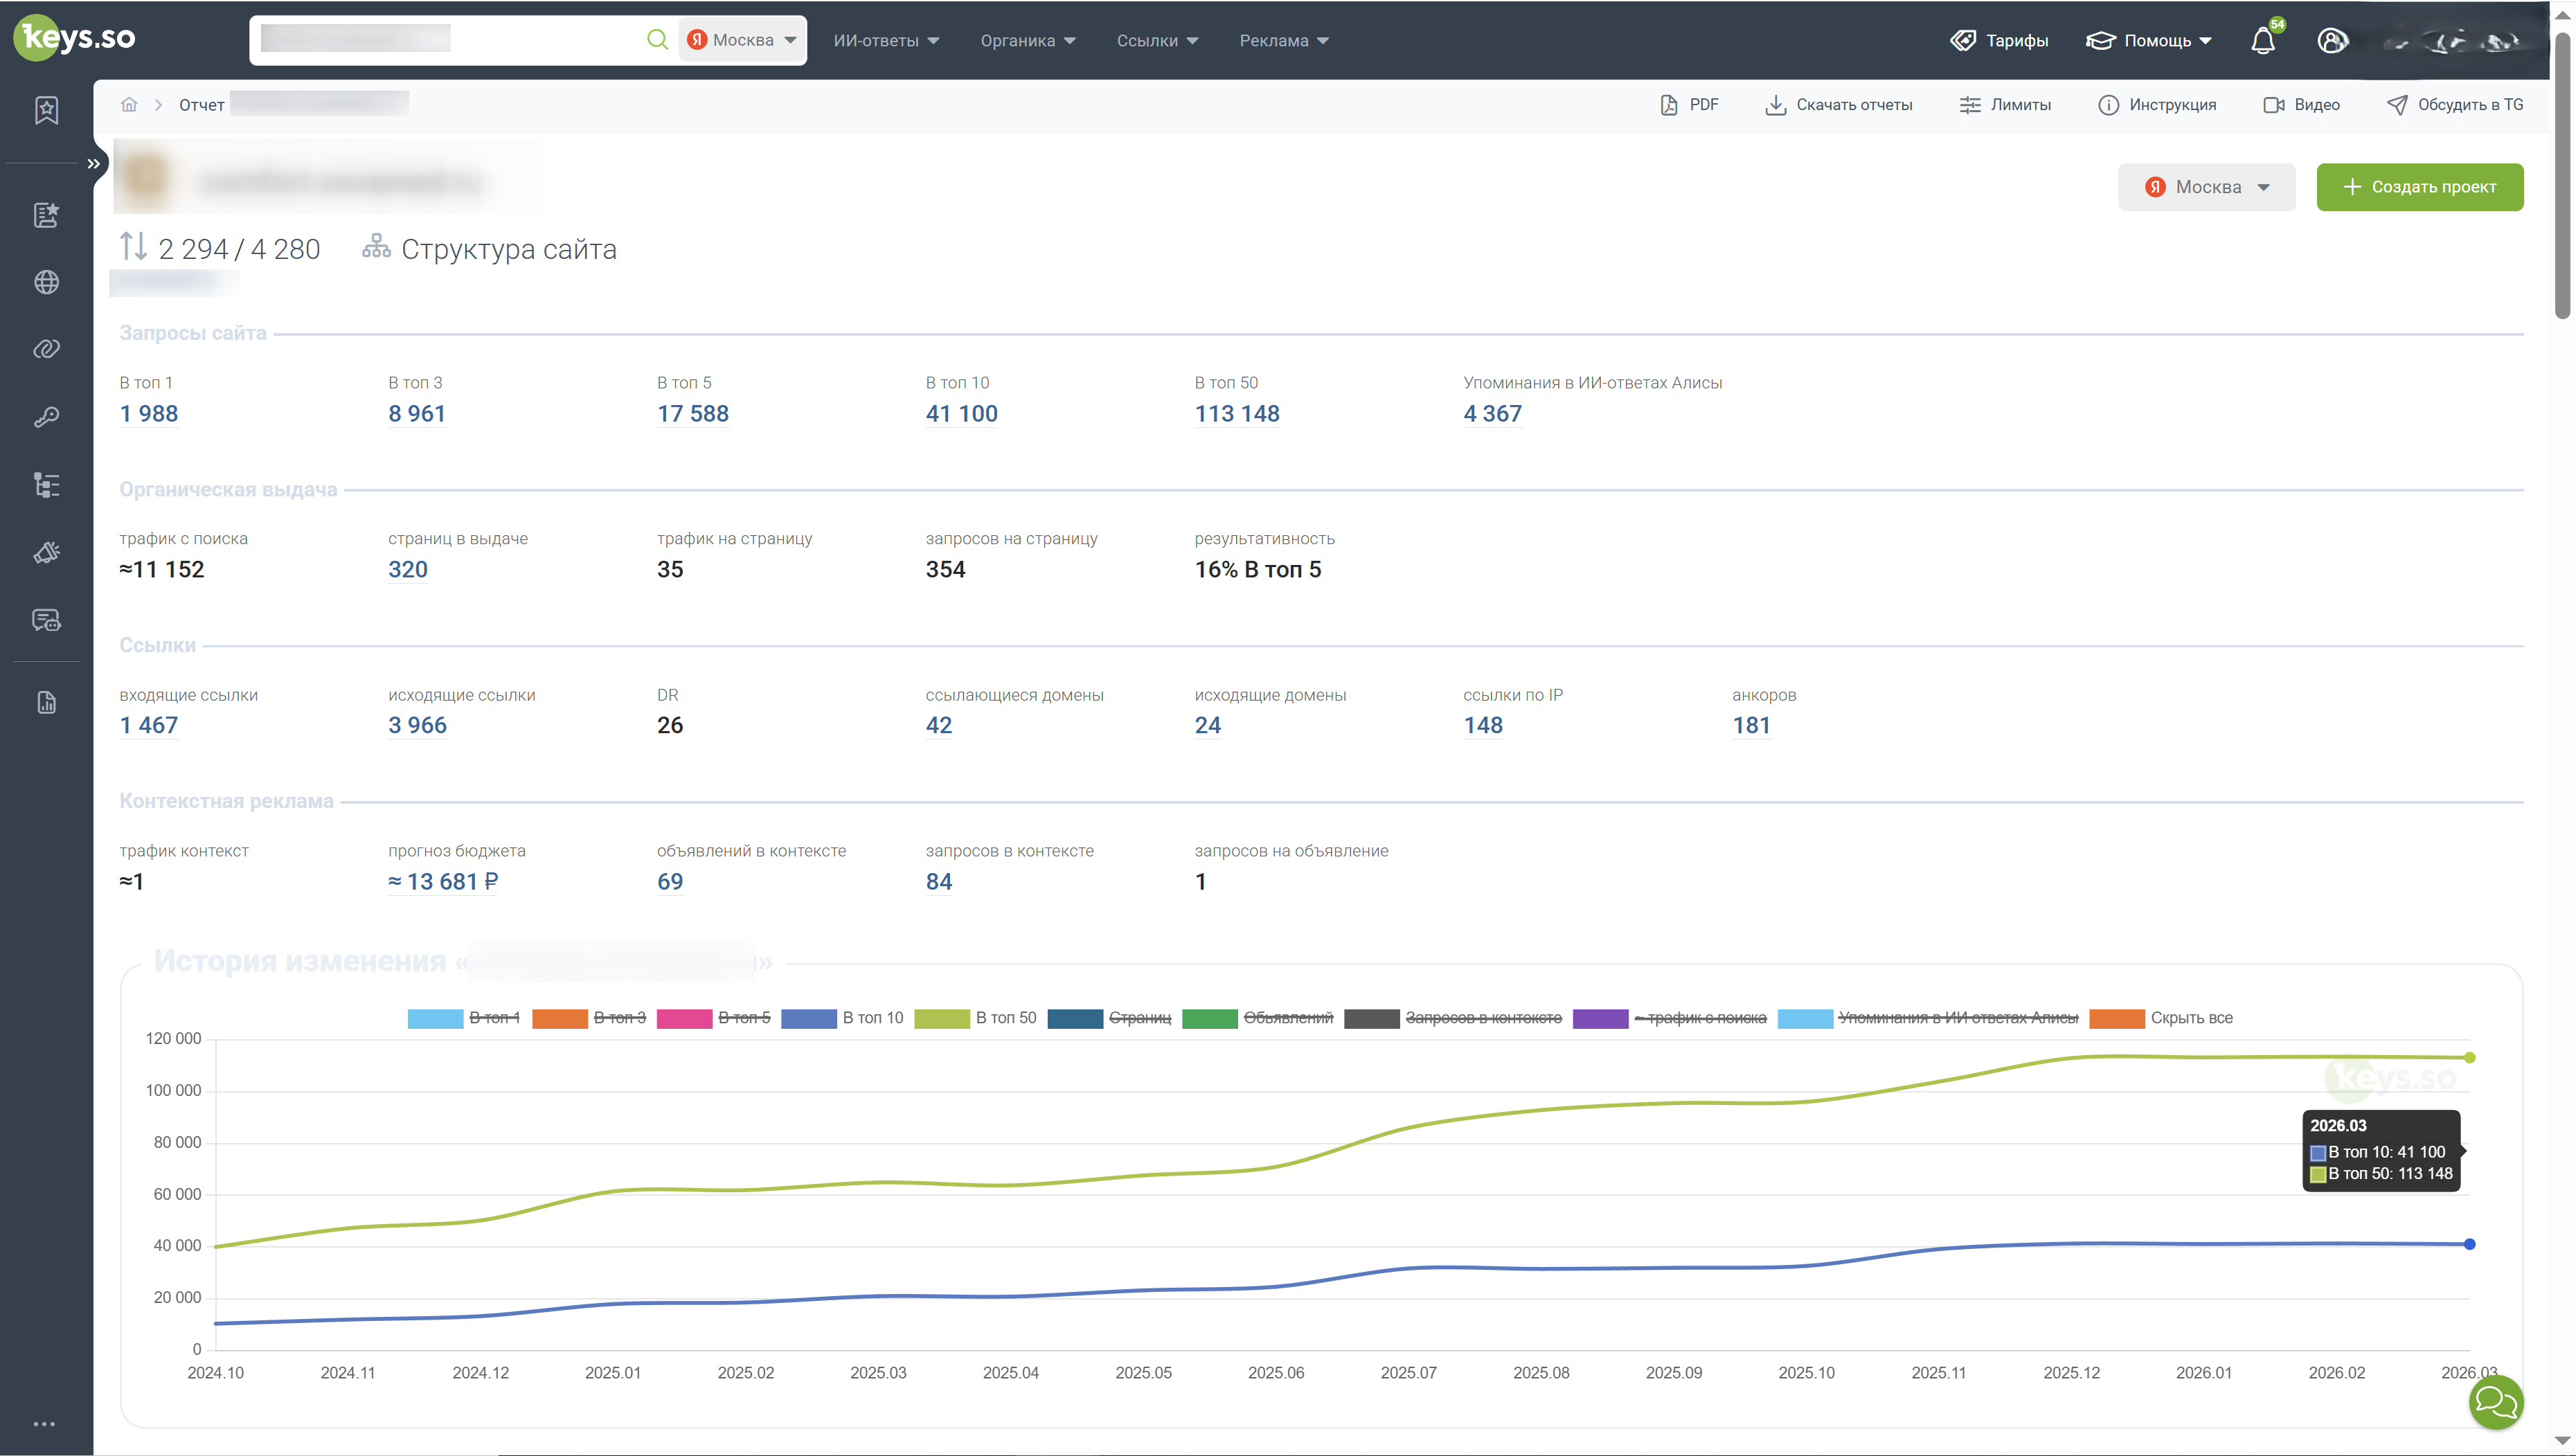Open the megaphone ads sidebar icon
The height and width of the screenshot is (1456, 2576).
point(46,552)
